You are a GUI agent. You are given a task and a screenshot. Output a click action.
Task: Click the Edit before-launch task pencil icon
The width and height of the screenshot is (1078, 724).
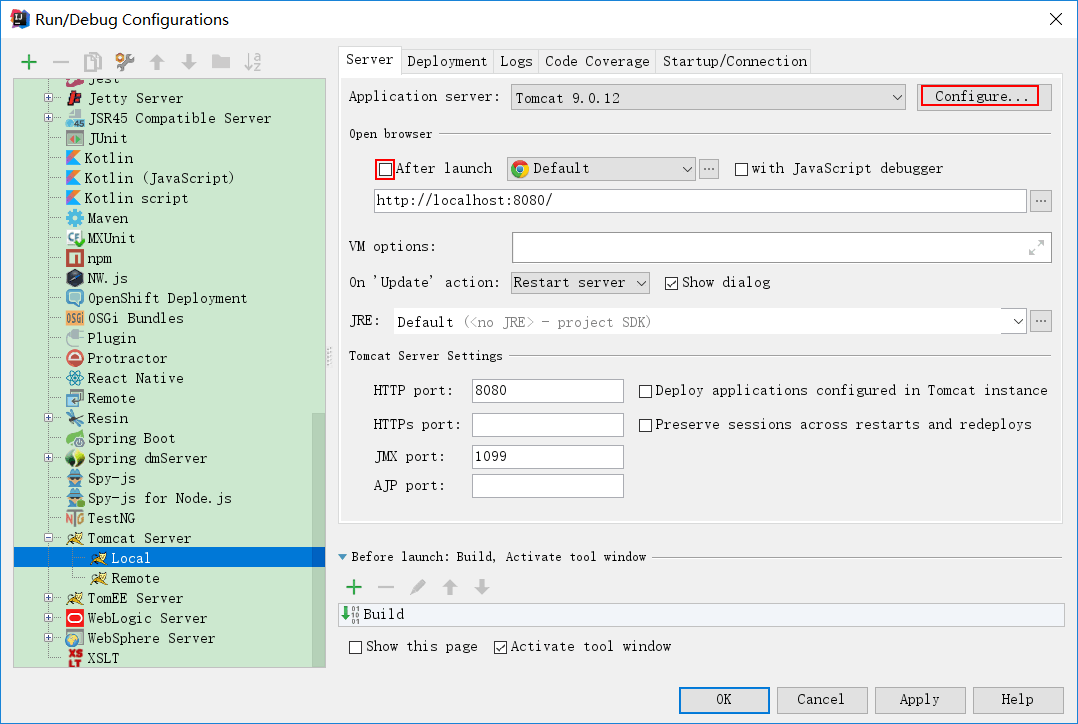pyautogui.click(x=417, y=587)
